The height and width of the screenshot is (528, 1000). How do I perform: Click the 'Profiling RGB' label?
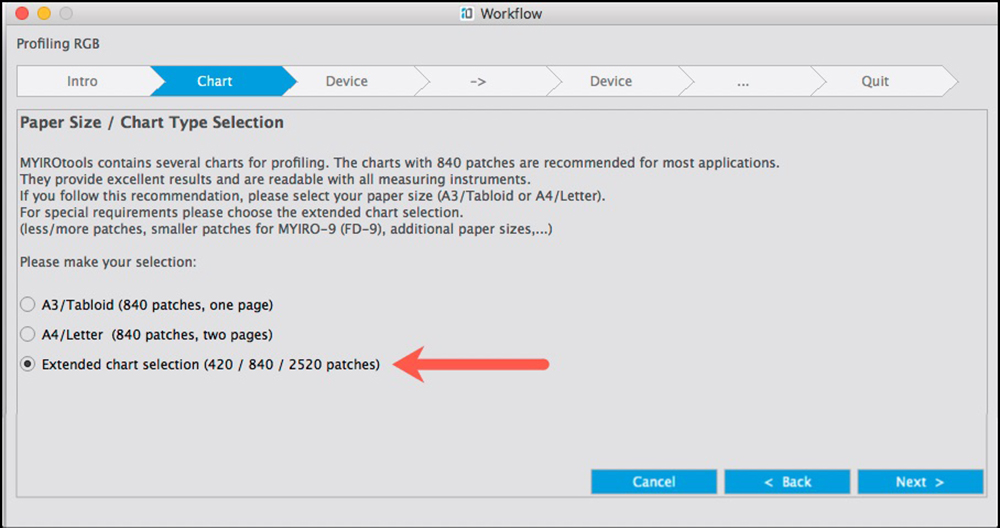click(58, 44)
